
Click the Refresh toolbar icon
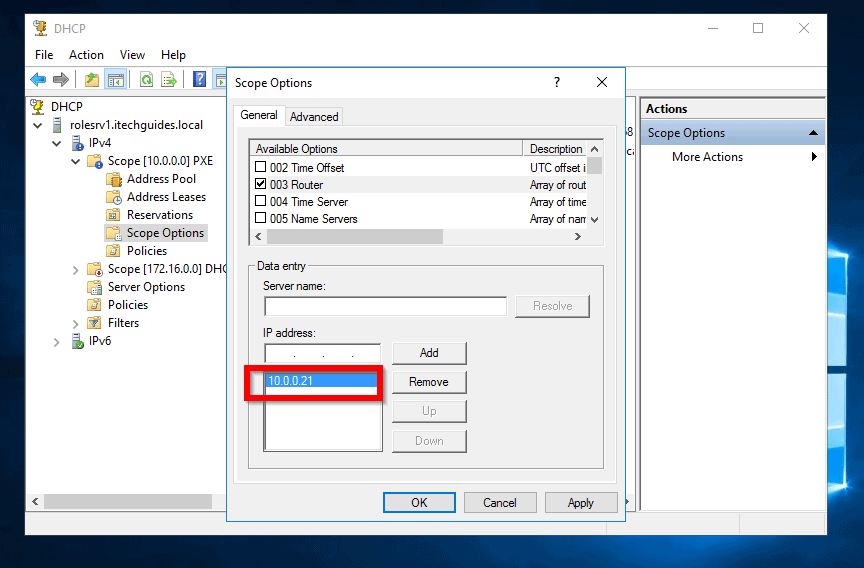coord(147,79)
